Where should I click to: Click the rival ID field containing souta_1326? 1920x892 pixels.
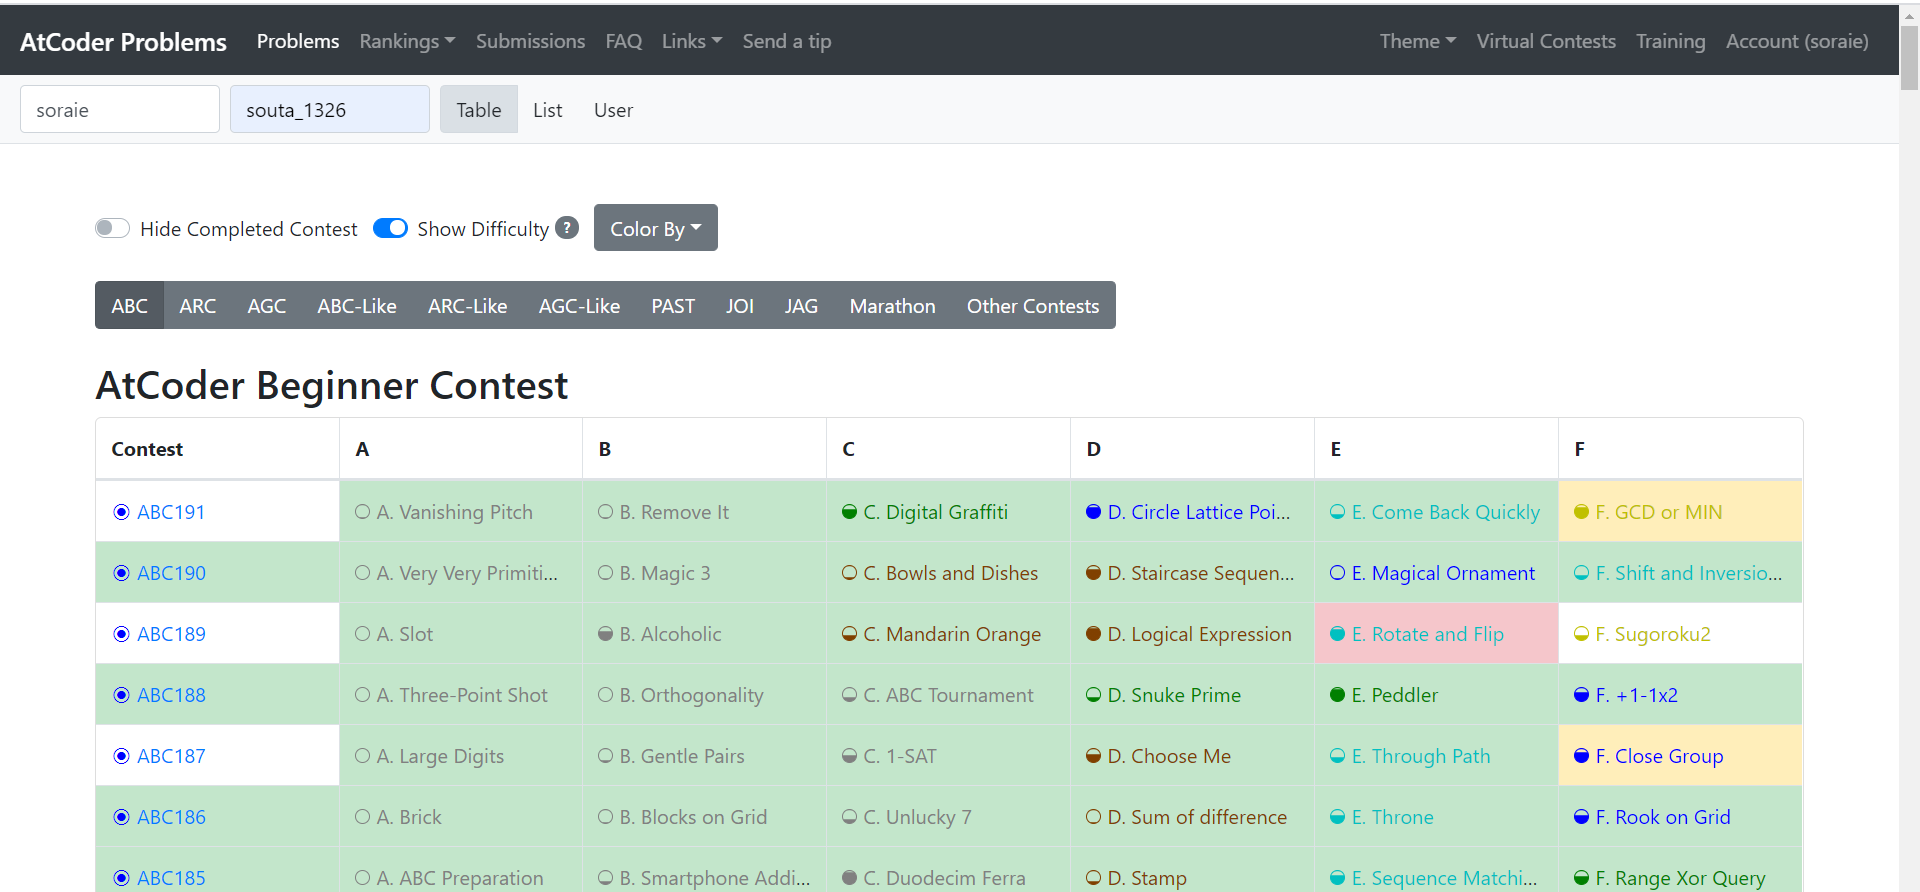pos(329,110)
